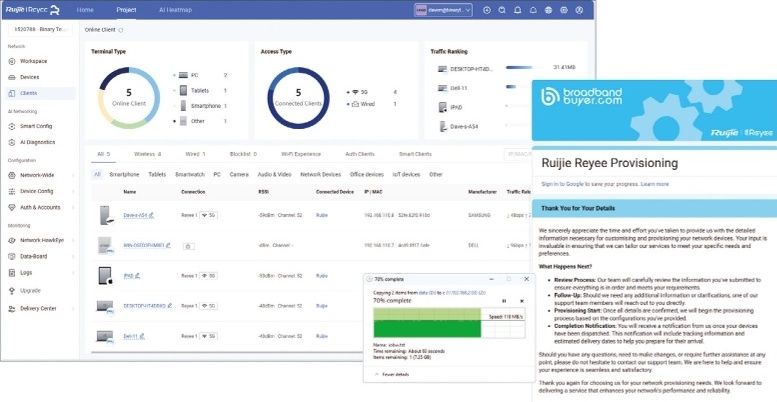Open the Data-Board monitoring page
Image resolution: width=777 pixels, height=402 pixels.
tap(34, 256)
